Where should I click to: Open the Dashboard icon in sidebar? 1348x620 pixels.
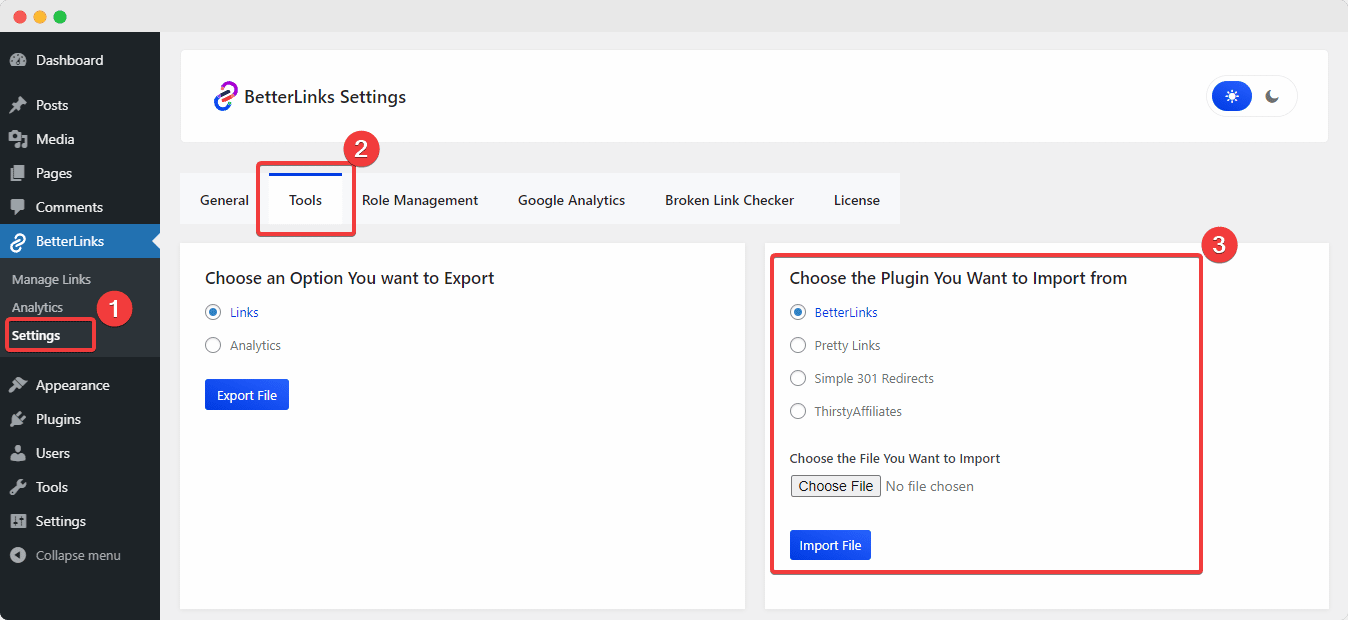[x=17, y=60]
